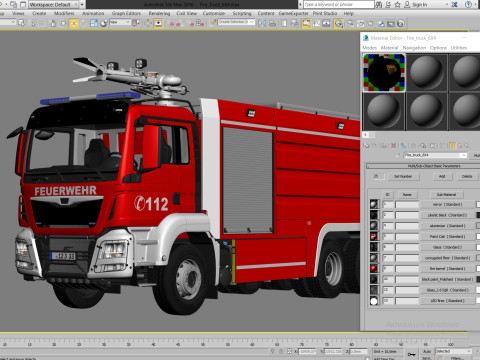480x360 pixels.
Task: Open the Scripting menu
Action: pyautogui.click(x=242, y=13)
